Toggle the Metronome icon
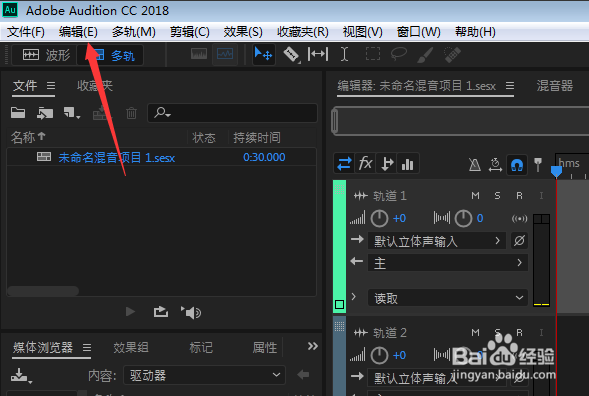 474,164
